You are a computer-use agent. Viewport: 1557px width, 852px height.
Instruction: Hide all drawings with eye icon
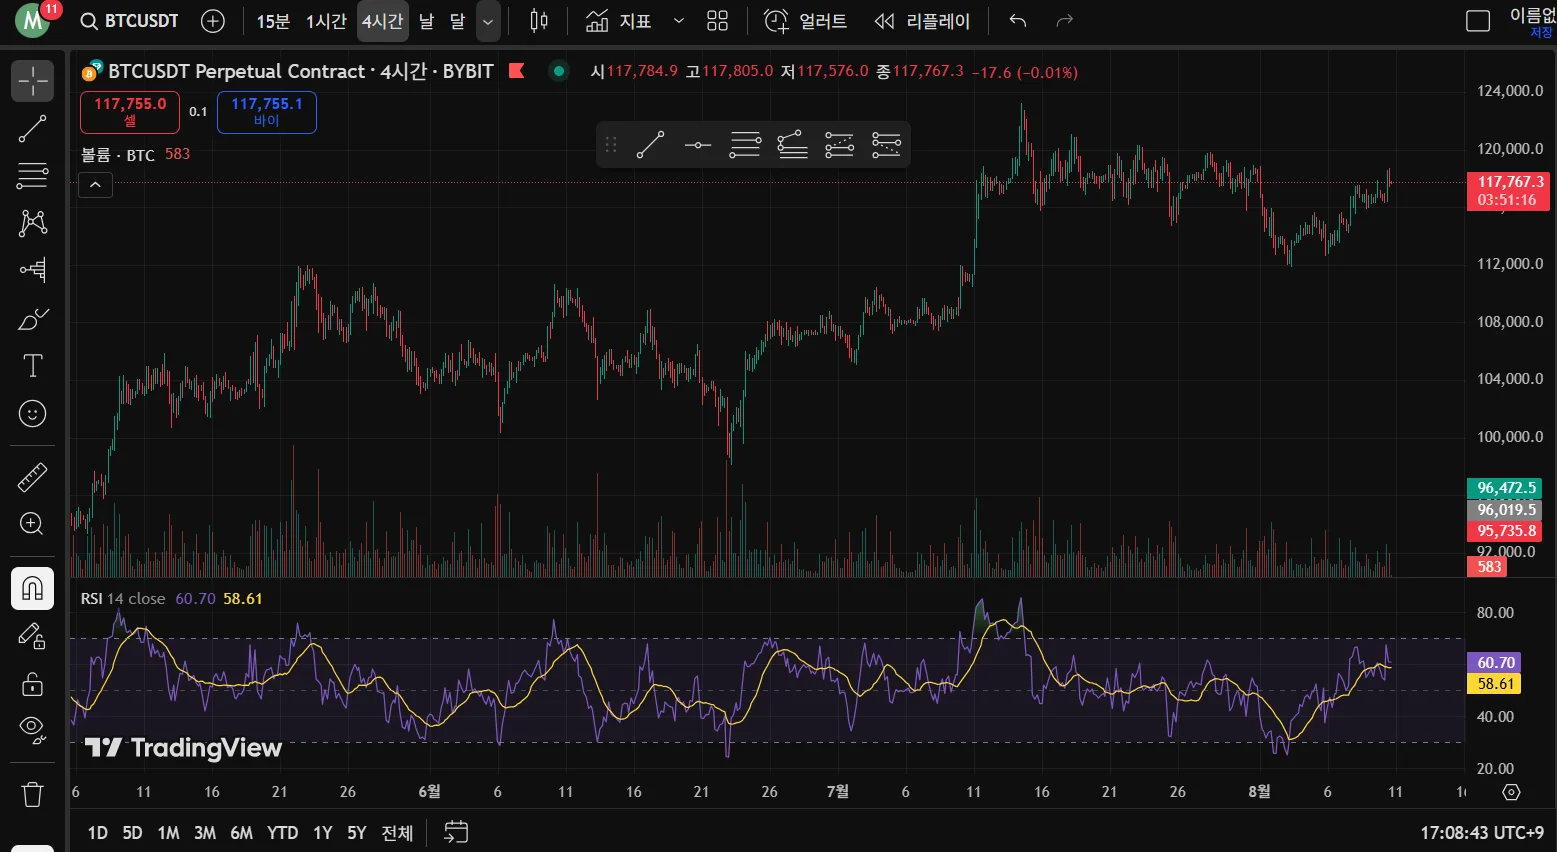coord(32,729)
